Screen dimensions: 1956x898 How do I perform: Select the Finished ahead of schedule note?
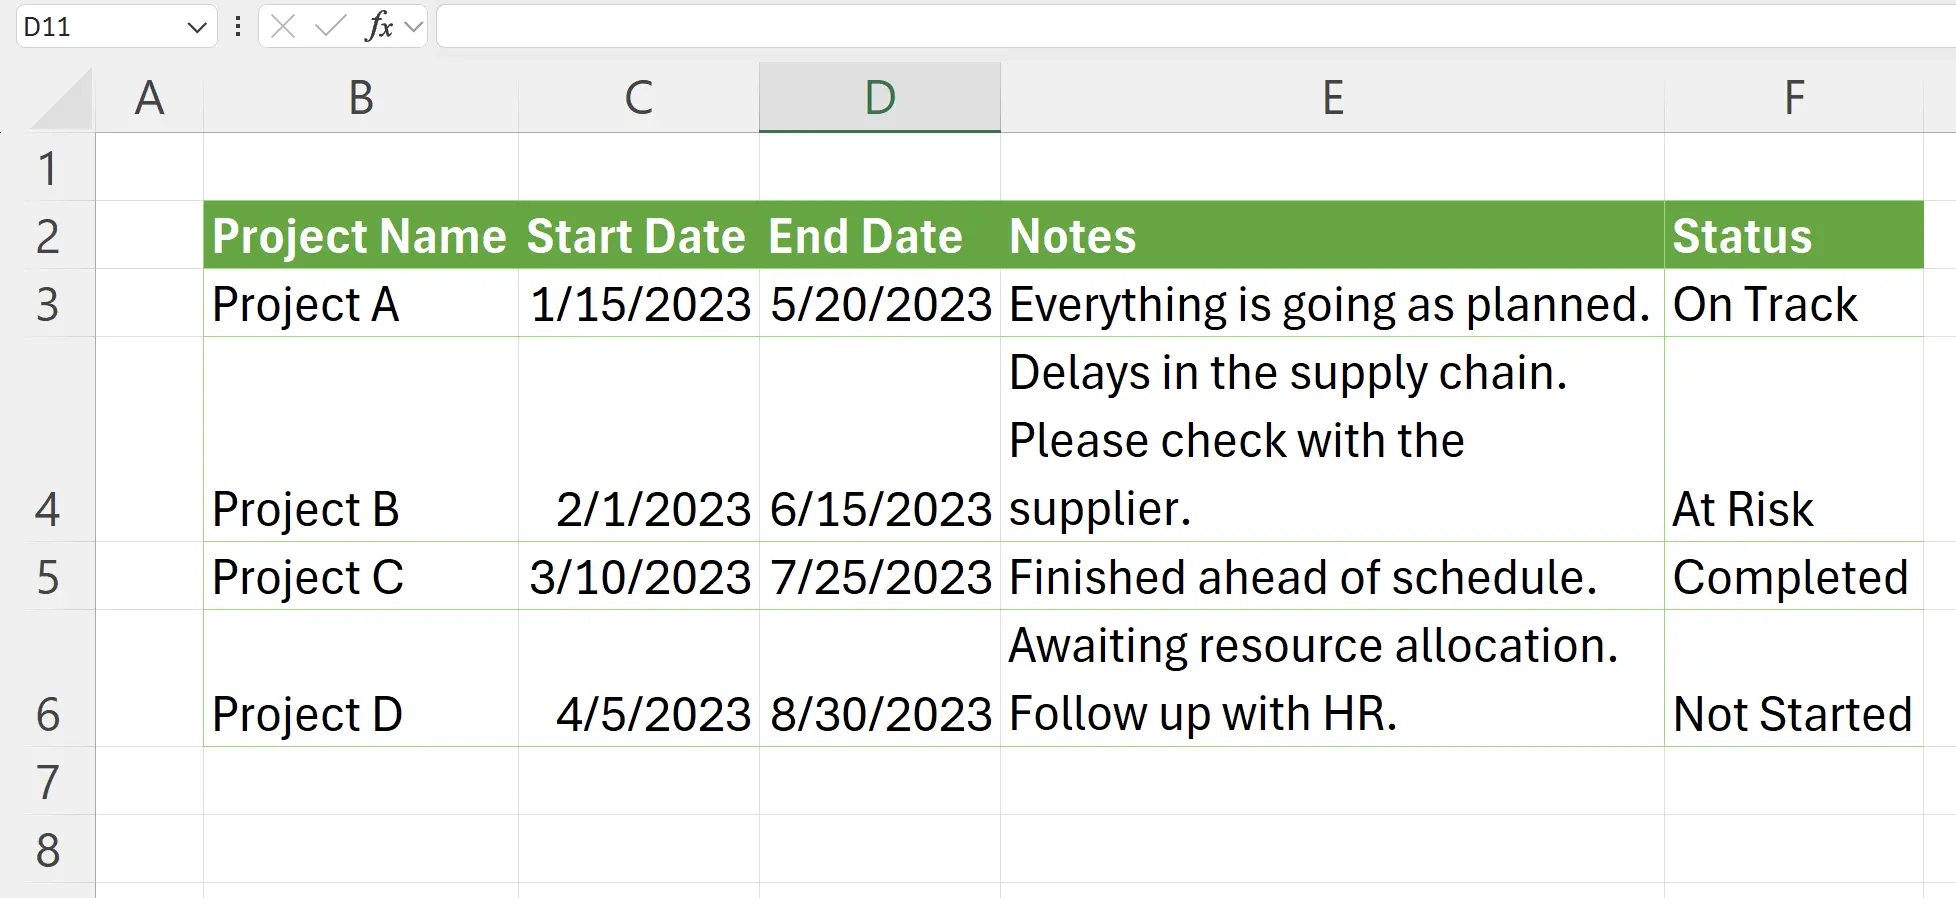click(x=1332, y=577)
